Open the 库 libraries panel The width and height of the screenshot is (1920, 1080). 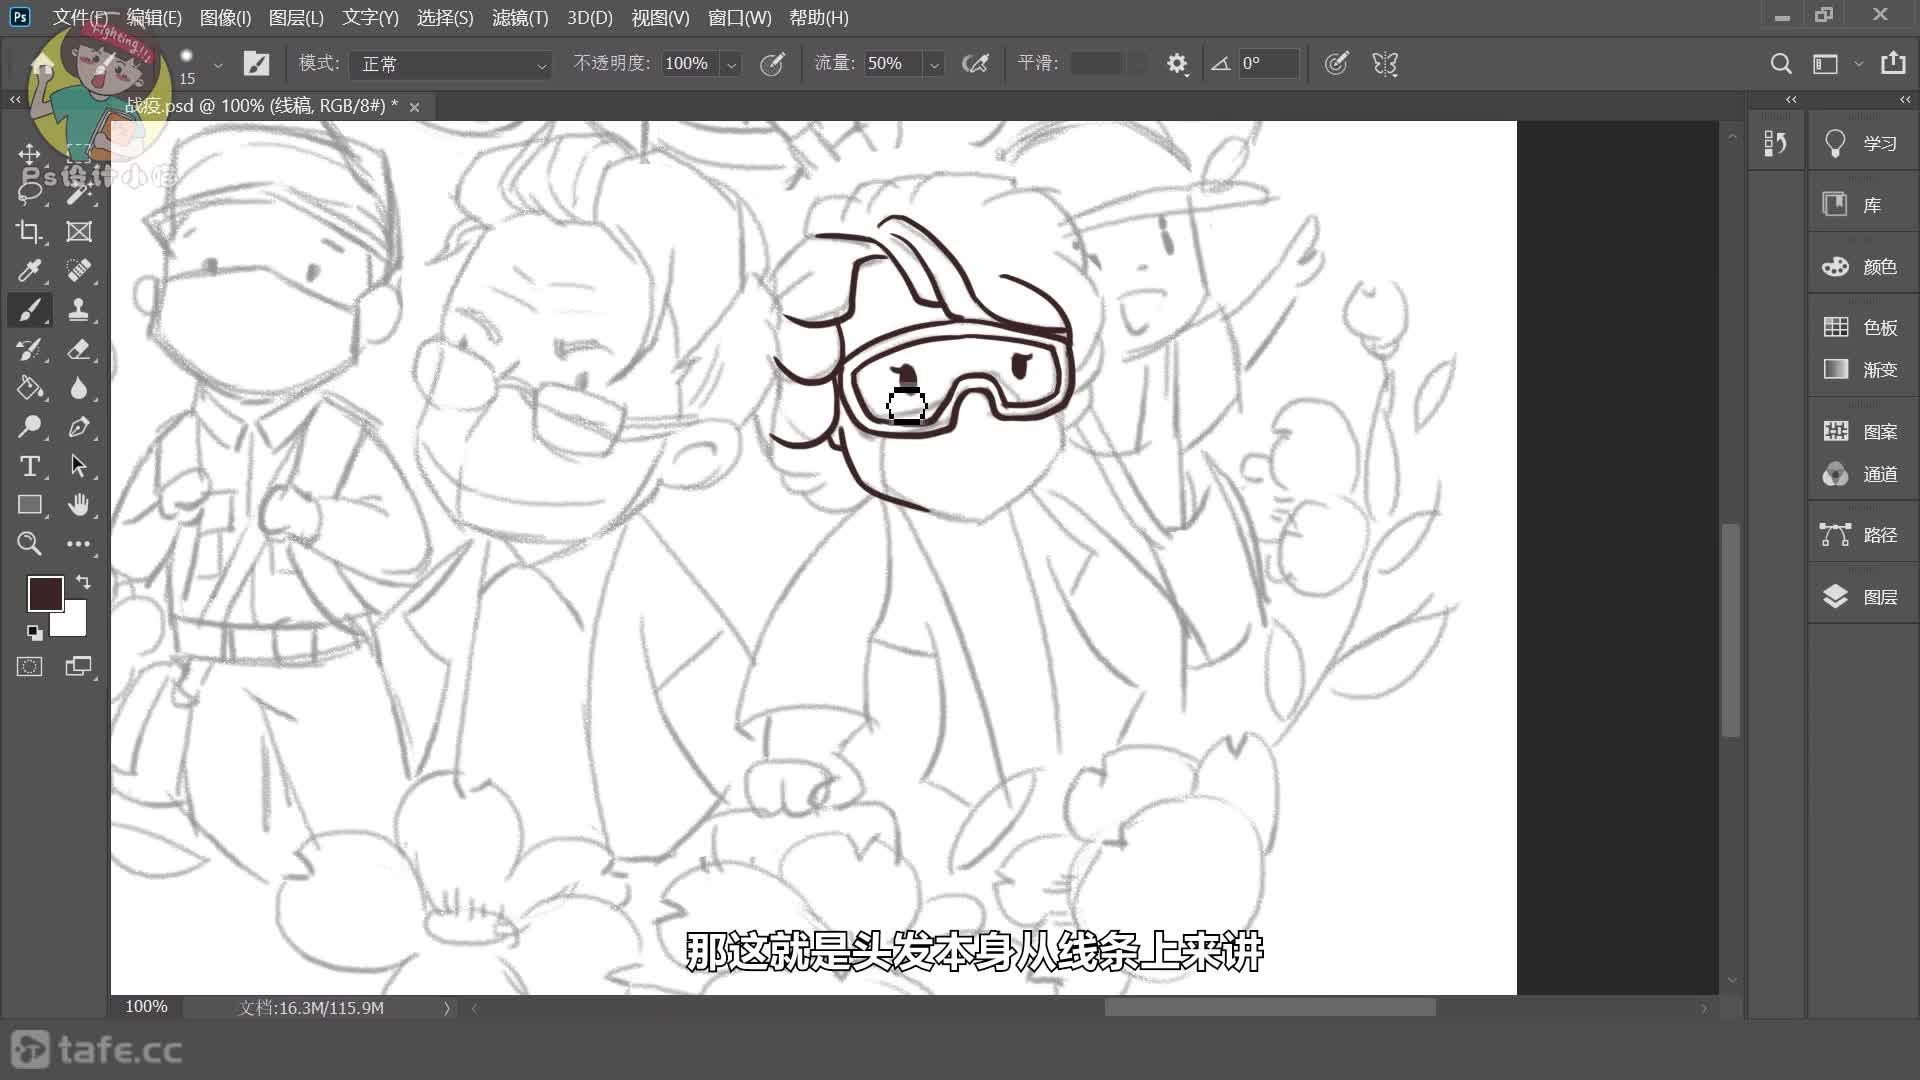coord(1862,205)
